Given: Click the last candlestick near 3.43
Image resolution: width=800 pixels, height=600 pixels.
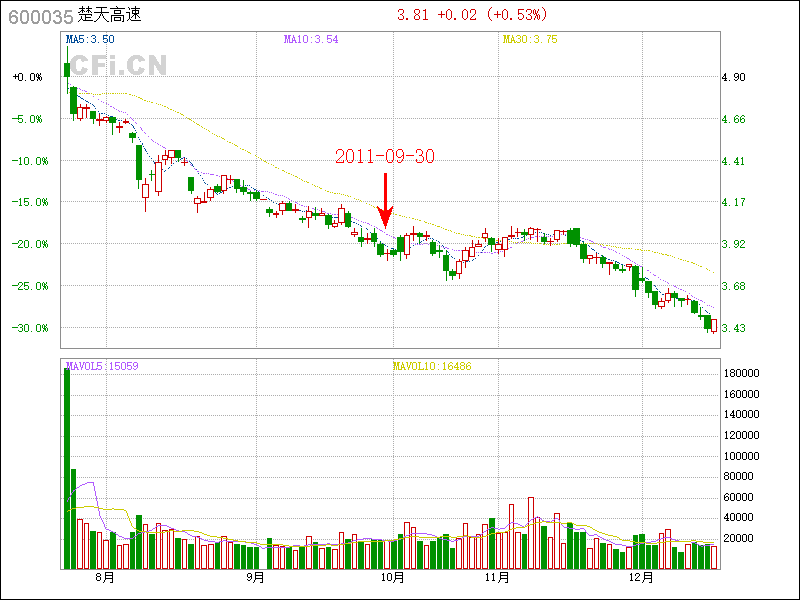Looking at the screenshot, I should (713, 324).
